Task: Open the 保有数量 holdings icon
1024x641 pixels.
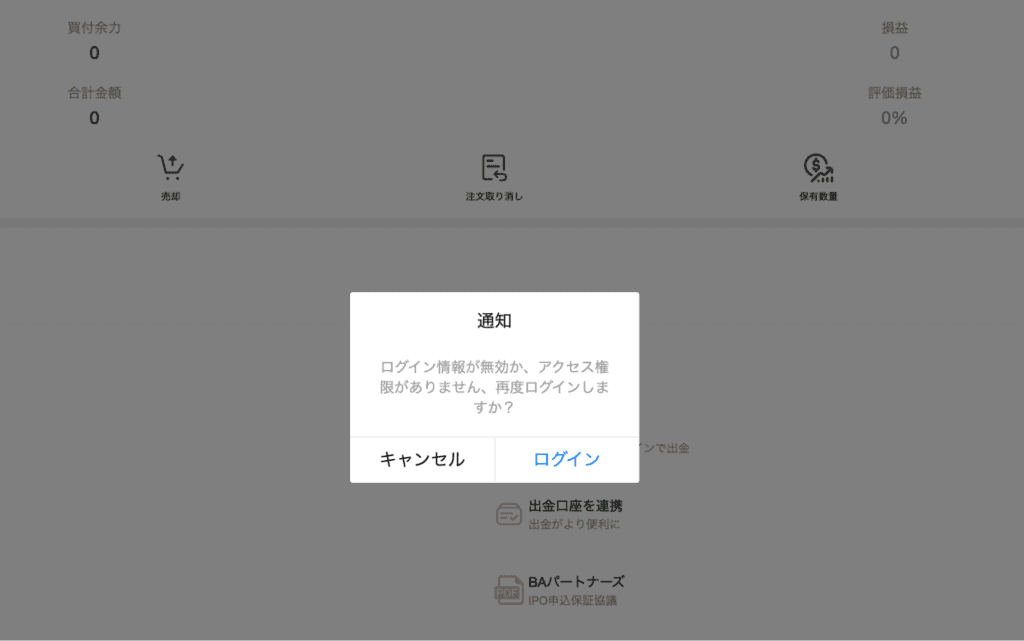Action: (x=818, y=167)
